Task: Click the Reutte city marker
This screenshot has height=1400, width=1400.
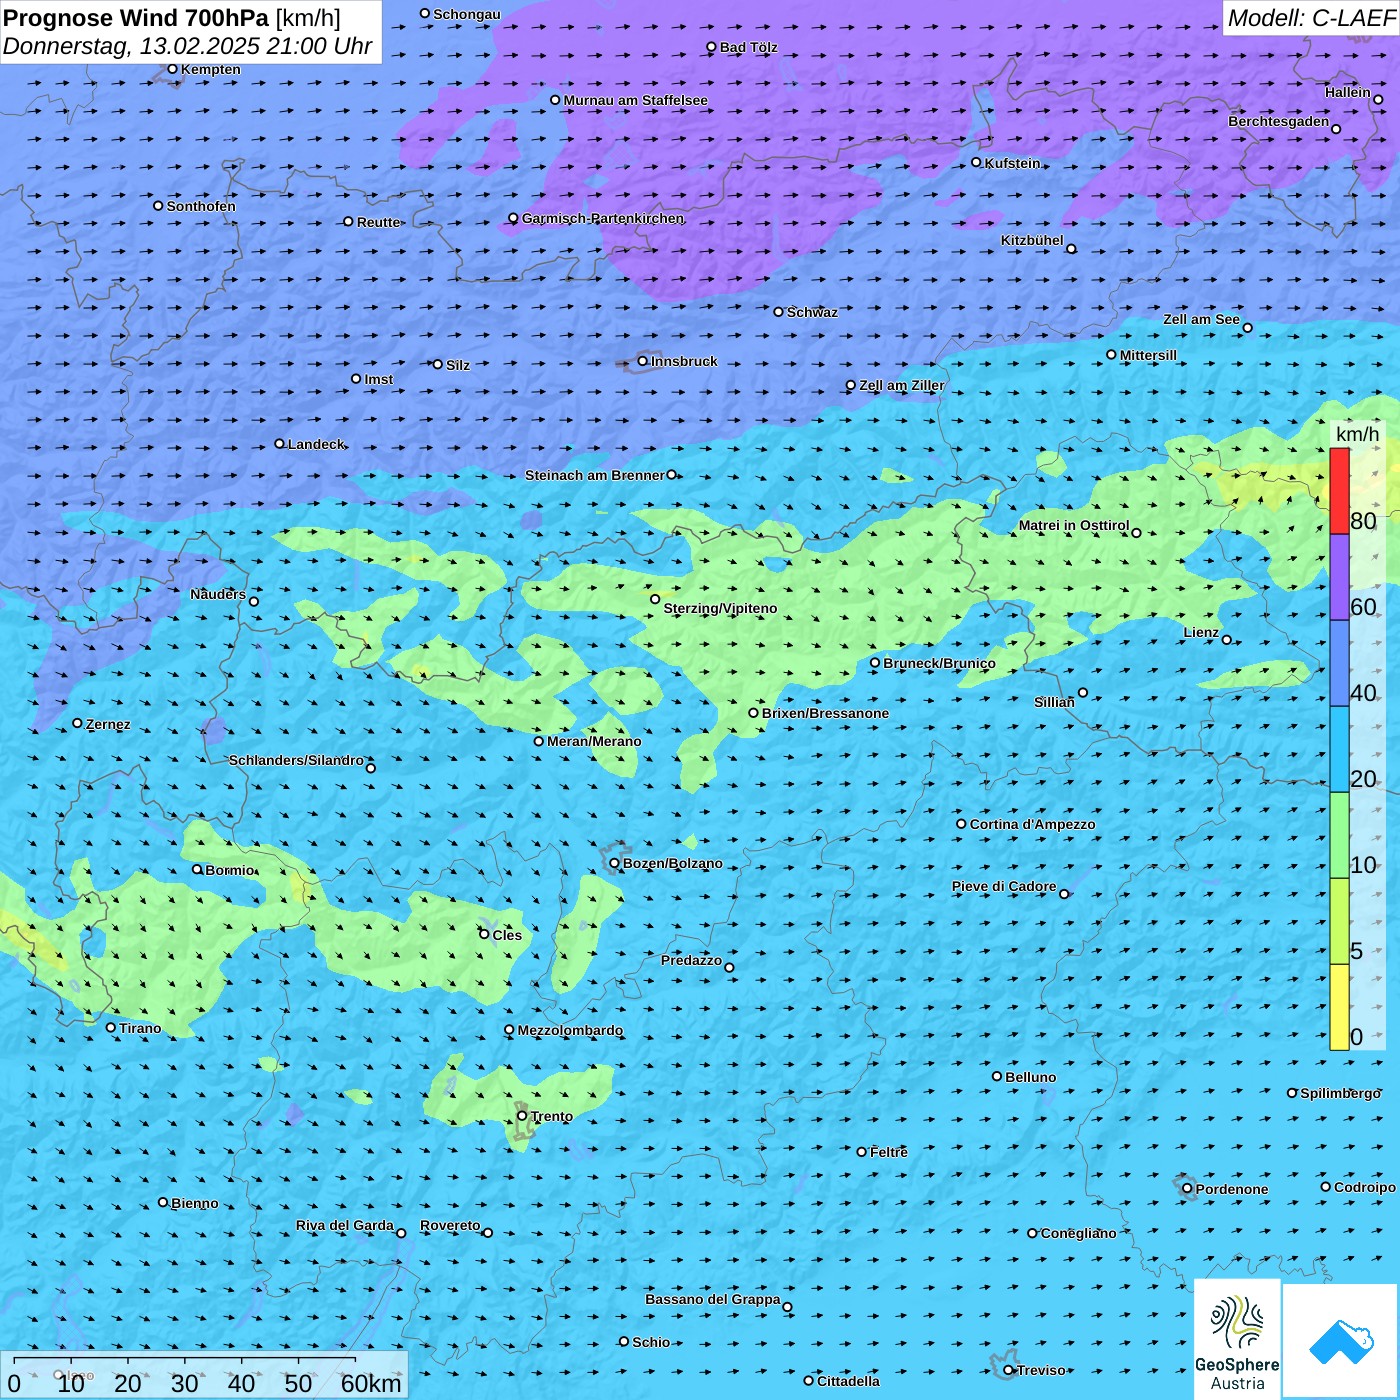Action: point(349,222)
